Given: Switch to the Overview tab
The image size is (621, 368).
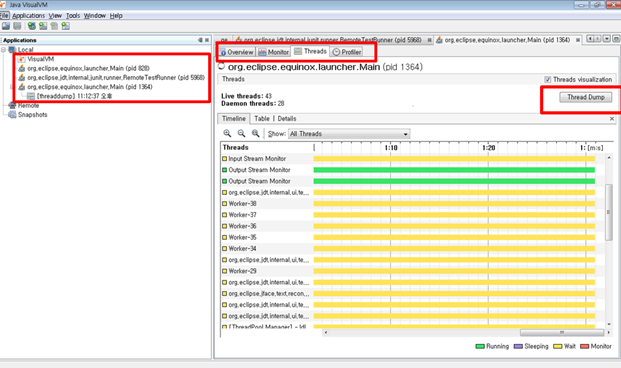Looking at the screenshot, I should coord(236,52).
